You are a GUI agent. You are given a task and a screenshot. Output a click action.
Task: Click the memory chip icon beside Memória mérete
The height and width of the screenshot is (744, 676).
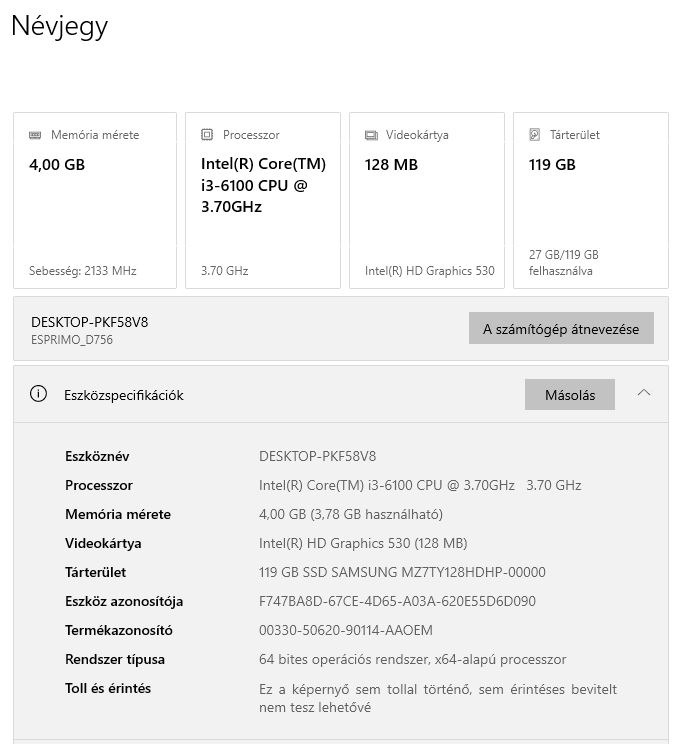36,135
